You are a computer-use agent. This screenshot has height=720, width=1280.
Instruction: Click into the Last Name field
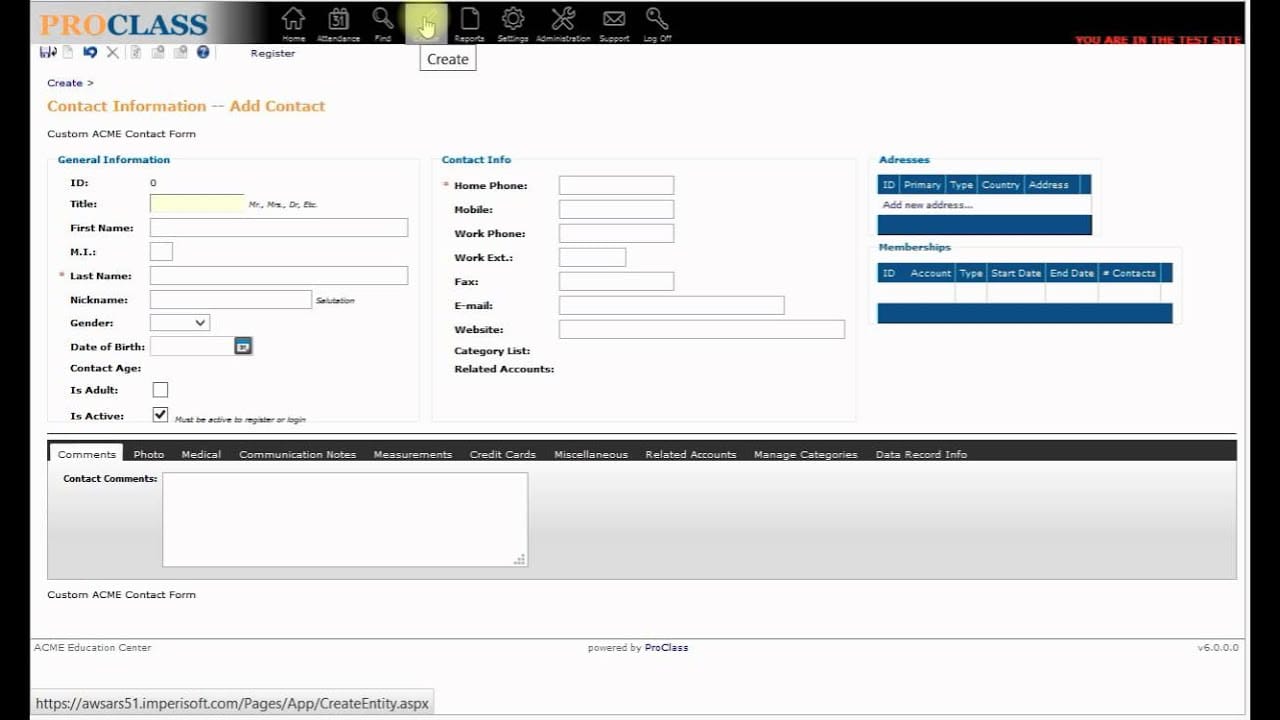(x=279, y=276)
